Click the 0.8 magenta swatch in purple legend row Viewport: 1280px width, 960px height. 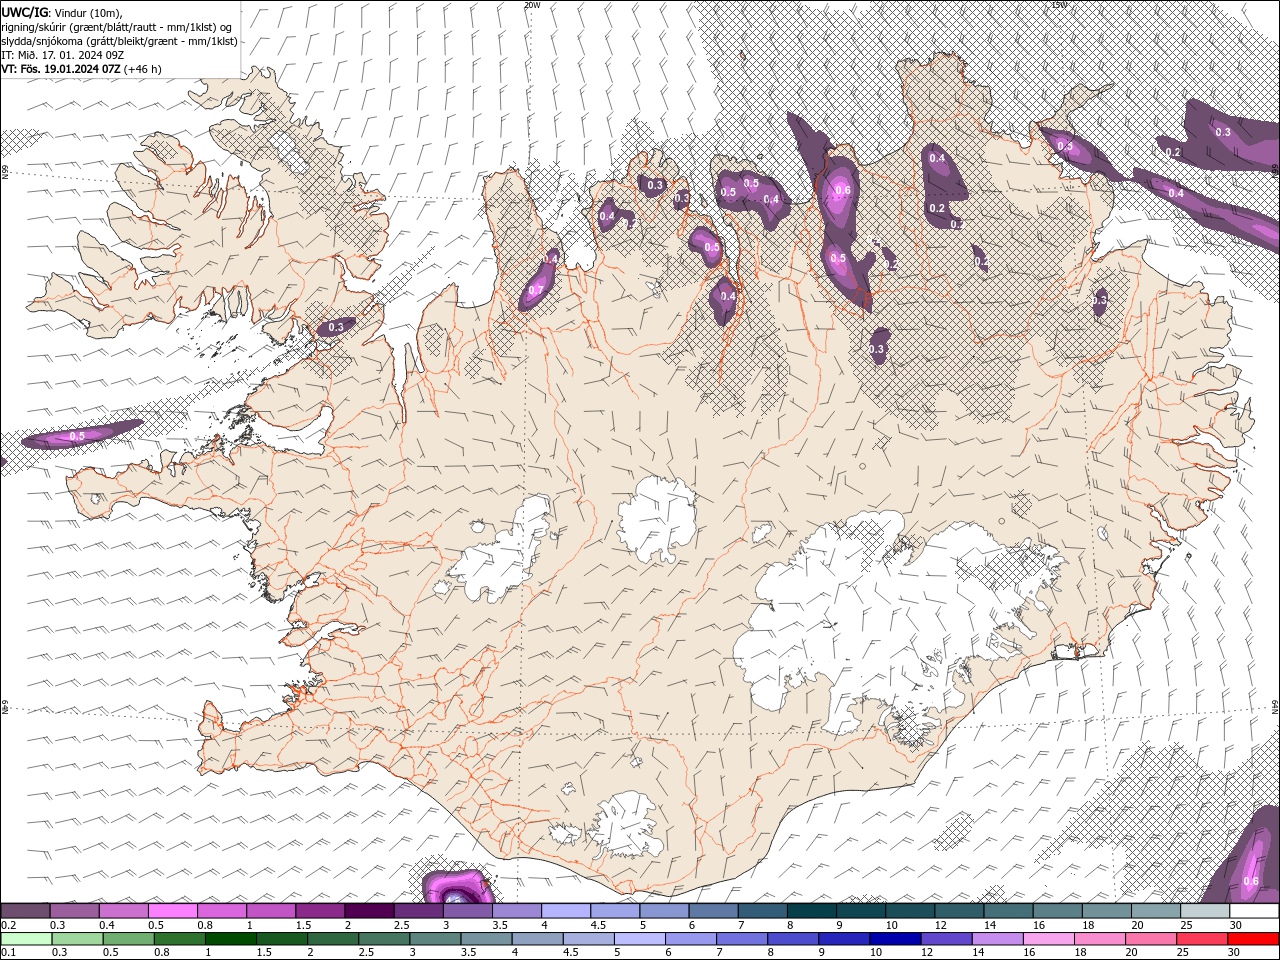(x=221, y=911)
